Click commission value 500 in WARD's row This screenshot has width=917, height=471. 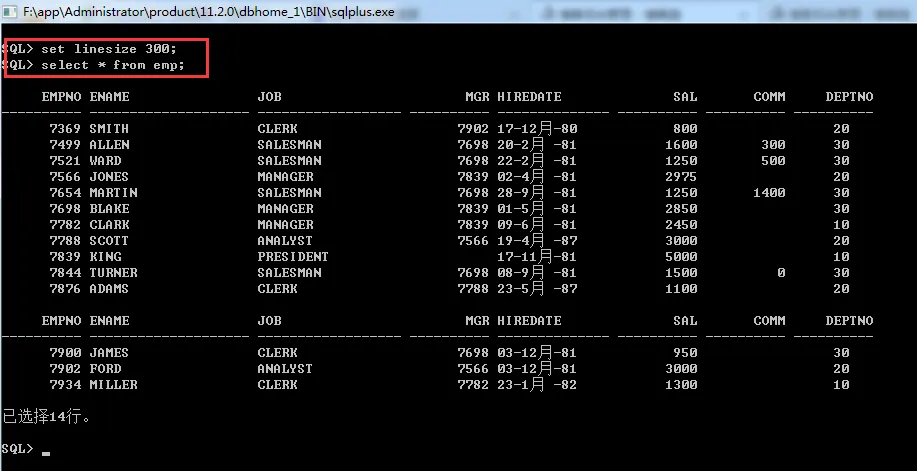773,160
